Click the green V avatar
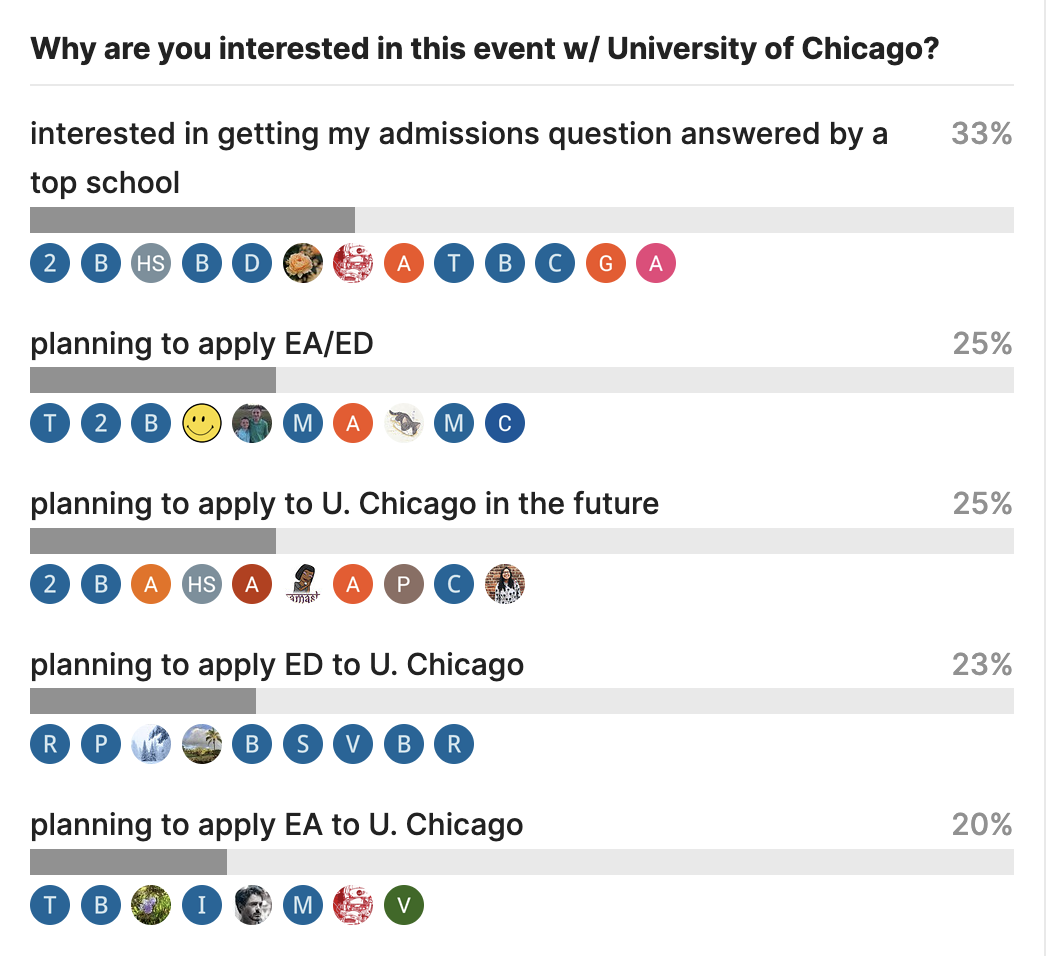 [404, 905]
